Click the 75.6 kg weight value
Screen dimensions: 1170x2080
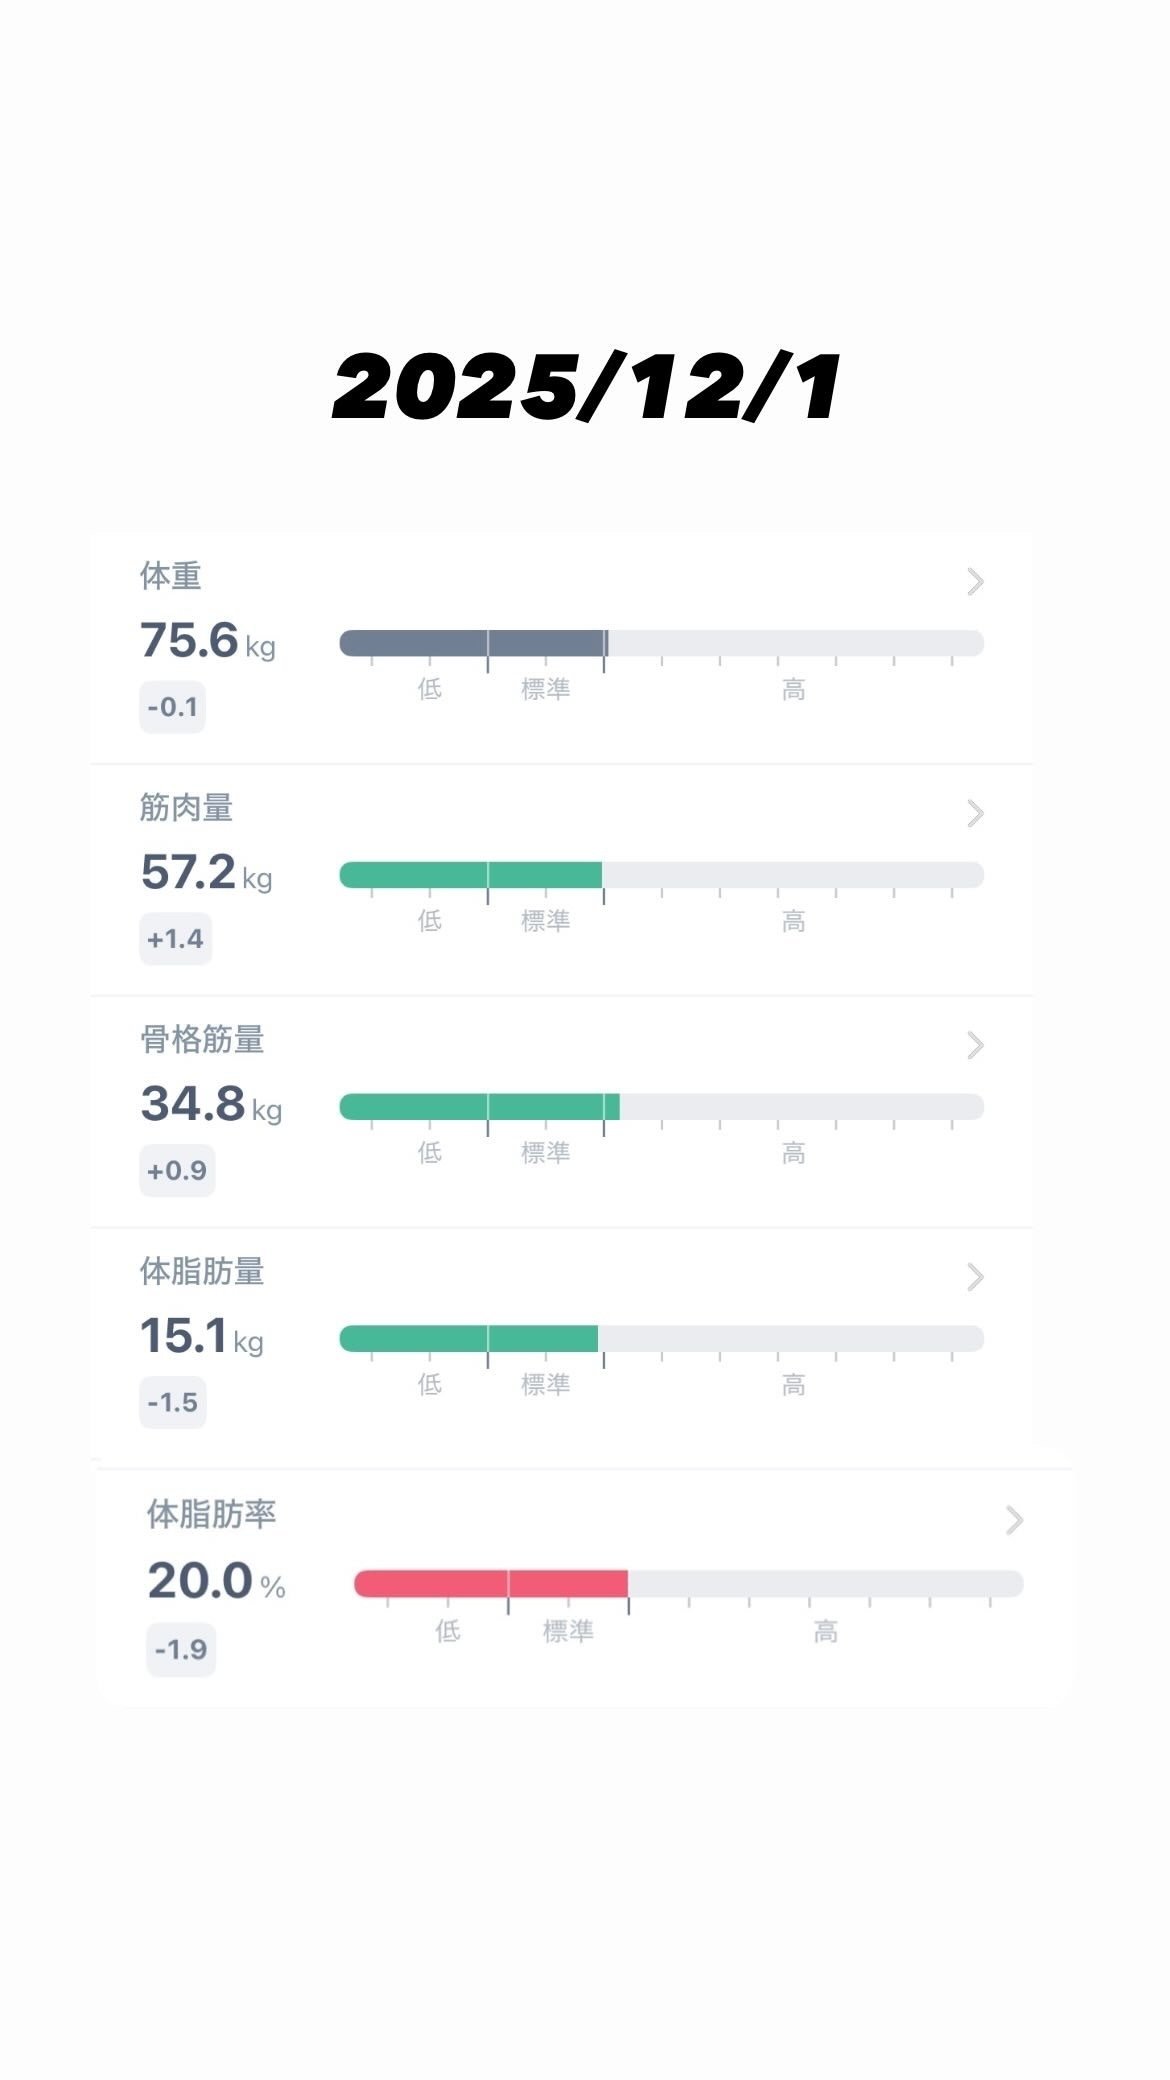pyautogui.click(x=207, y=641)
